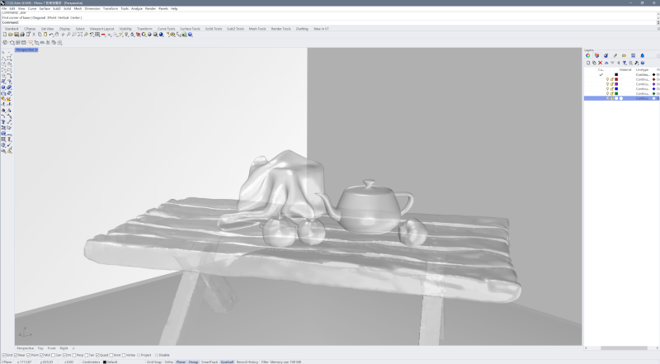Toggle Record History in status bar
Image resolution: width=660 pixels, height=364 pixels.
pyautogui.click(x=247, y=362)
